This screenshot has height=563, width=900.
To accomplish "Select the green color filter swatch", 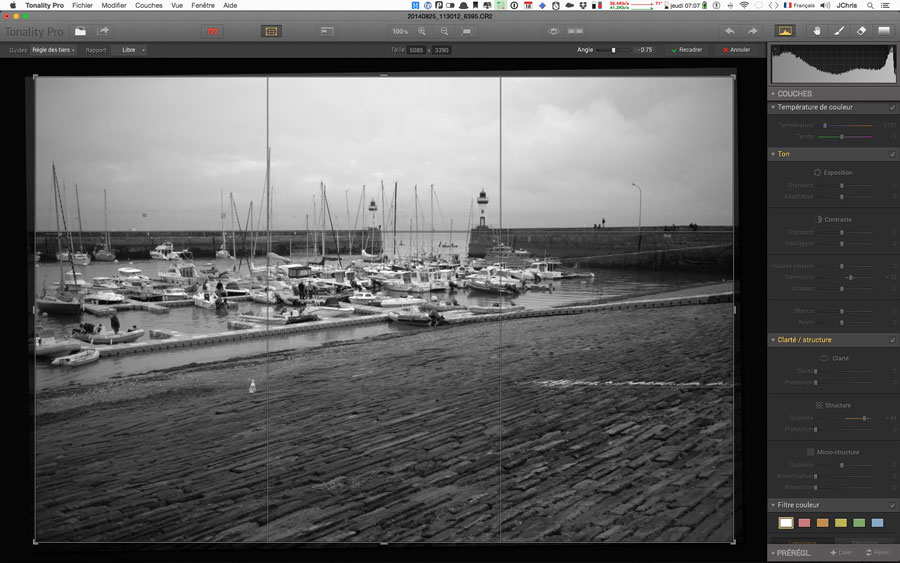I will click(x=859, y=523).
